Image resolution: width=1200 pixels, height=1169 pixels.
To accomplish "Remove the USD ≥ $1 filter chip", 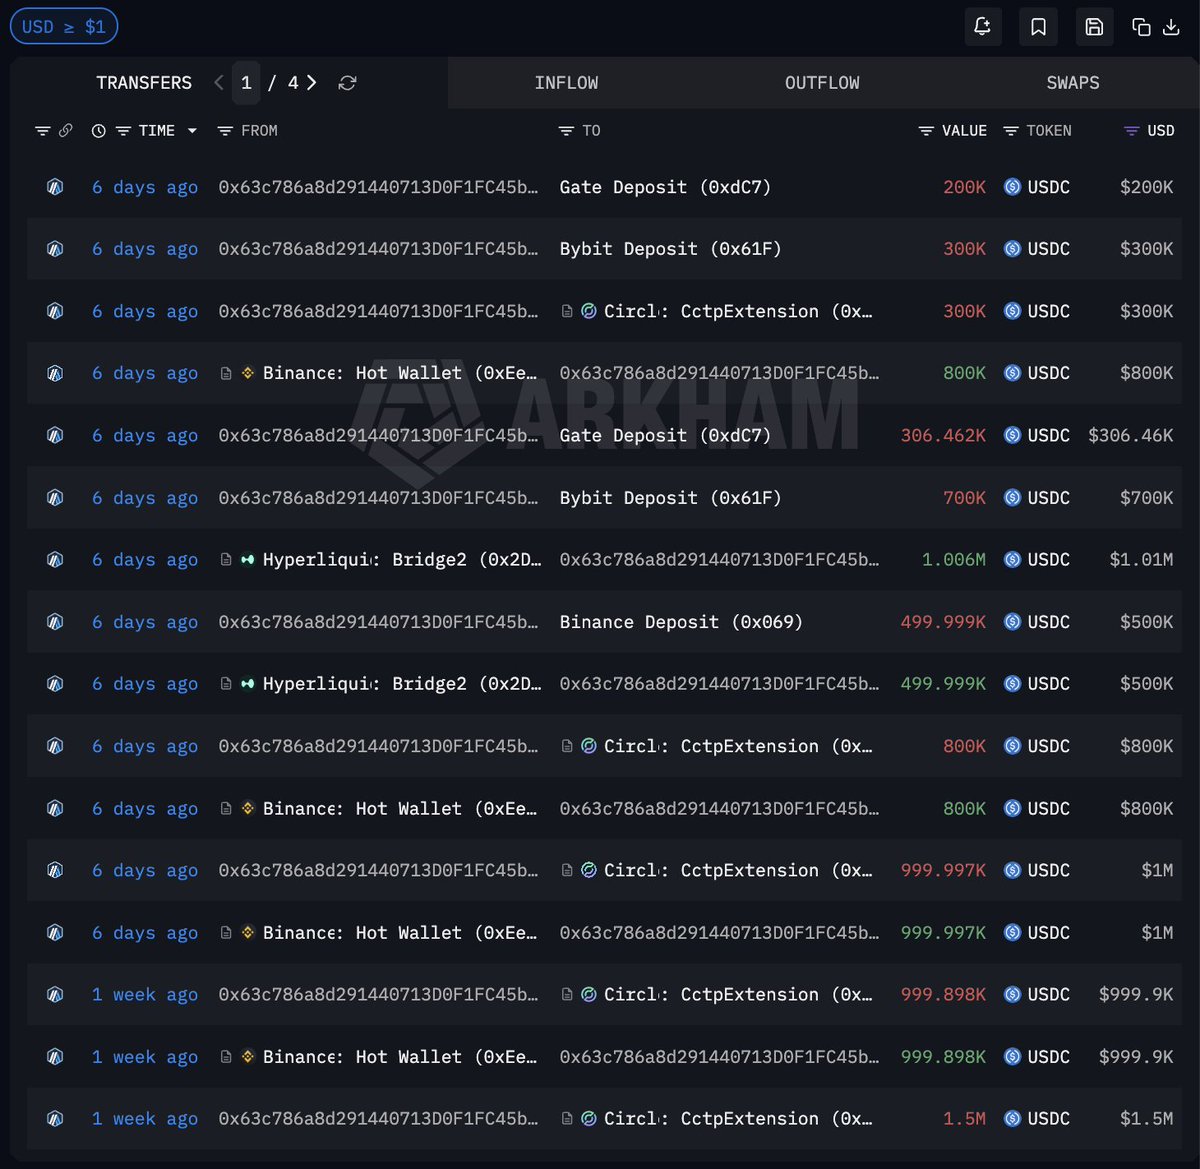I will click(64, 27).
